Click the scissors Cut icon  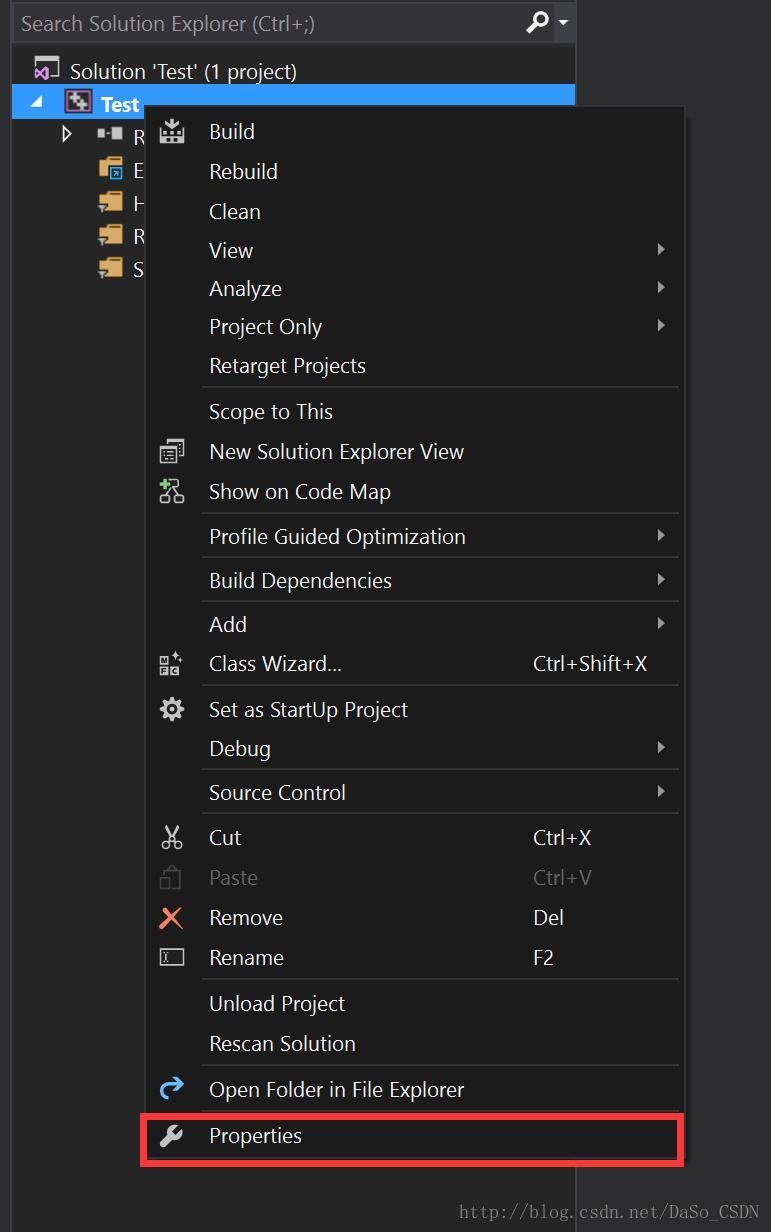(172, 838)
